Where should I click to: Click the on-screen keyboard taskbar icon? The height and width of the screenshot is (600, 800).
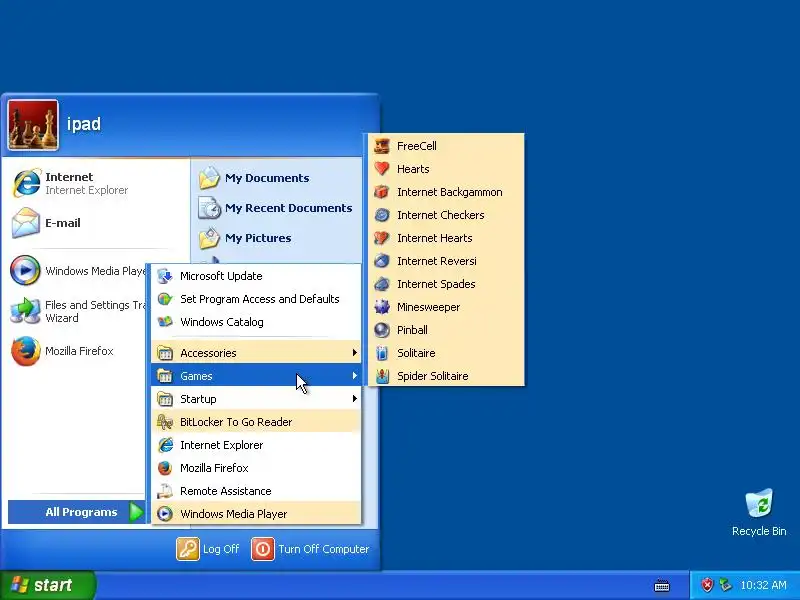[662, 585]
